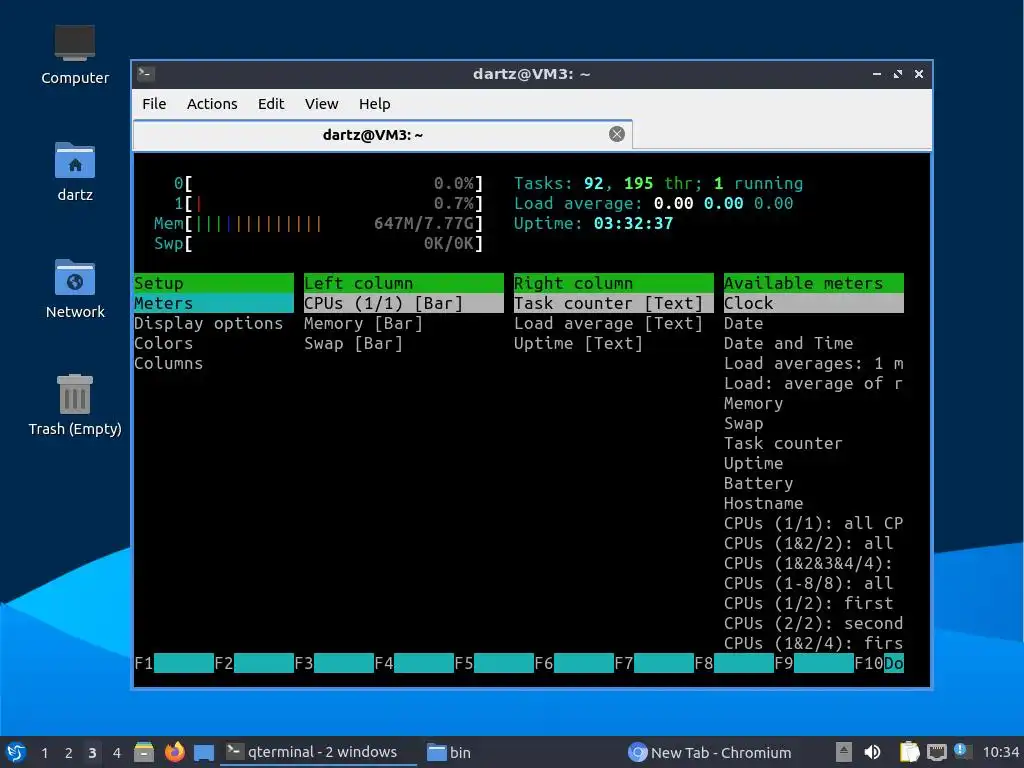
Task: Launch the file manager from the panel
Action: click(x=144, y=752)
